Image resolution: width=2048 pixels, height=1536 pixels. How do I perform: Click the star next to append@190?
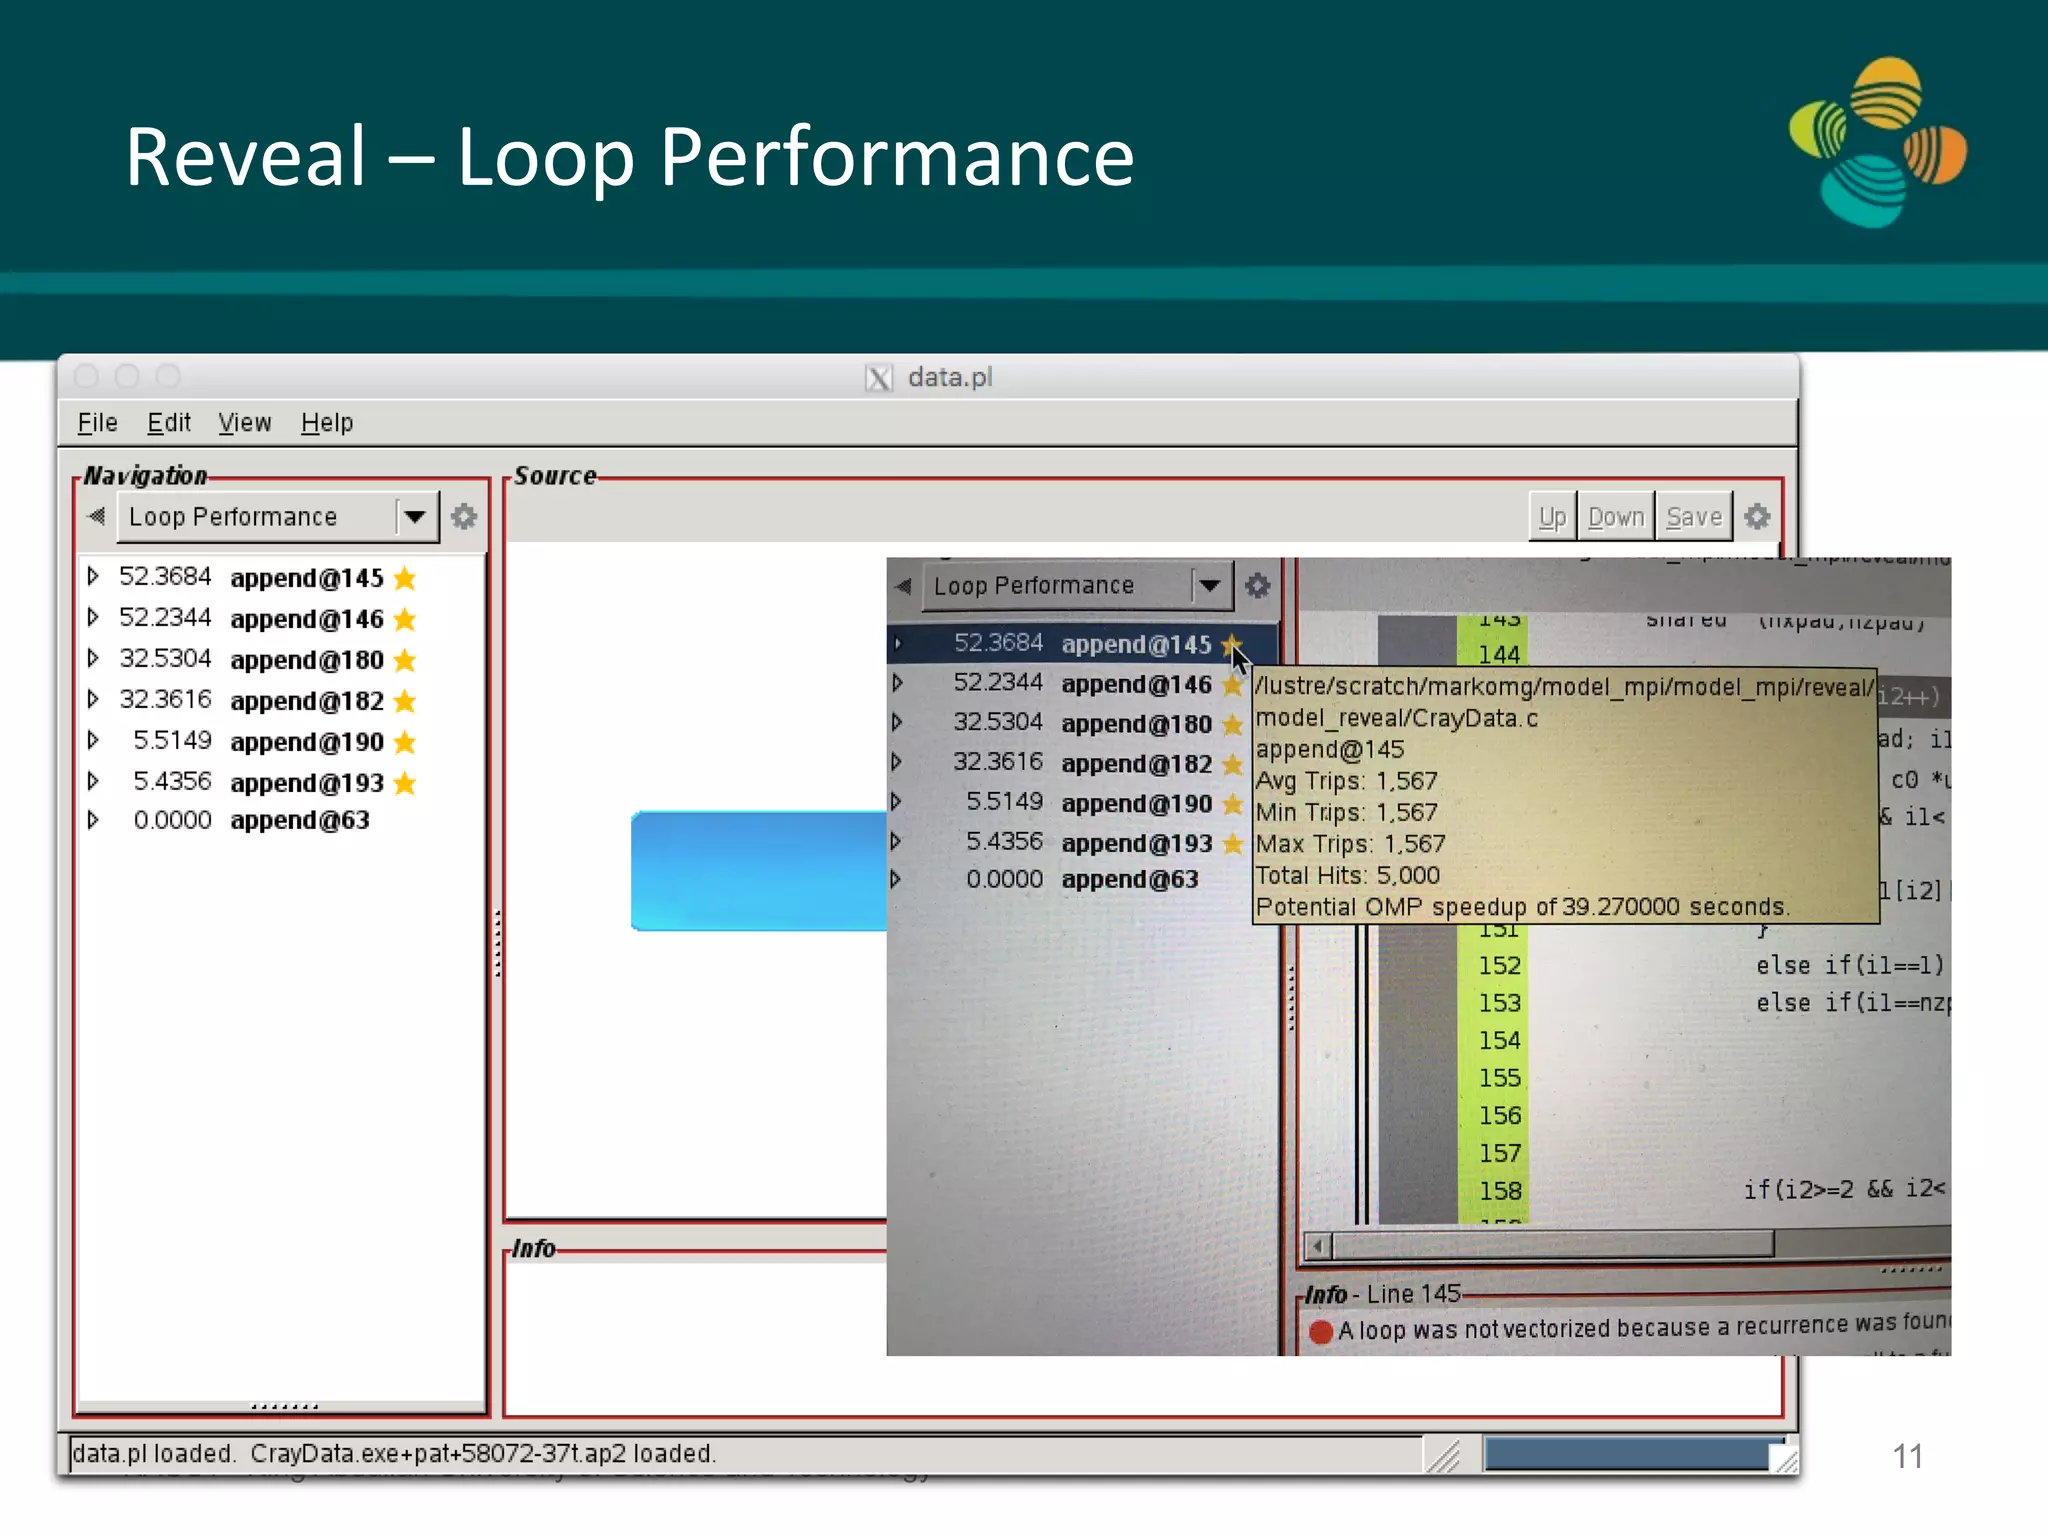(405, 742)
